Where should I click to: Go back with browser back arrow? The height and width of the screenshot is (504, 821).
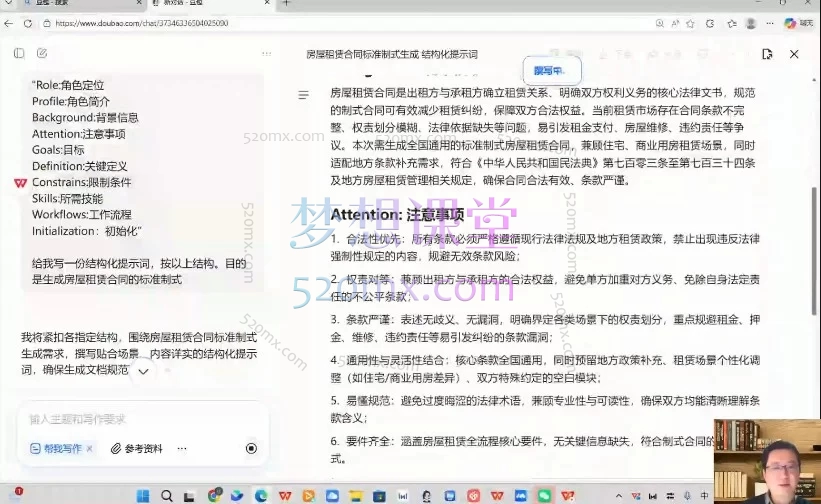tap(8, 24)
